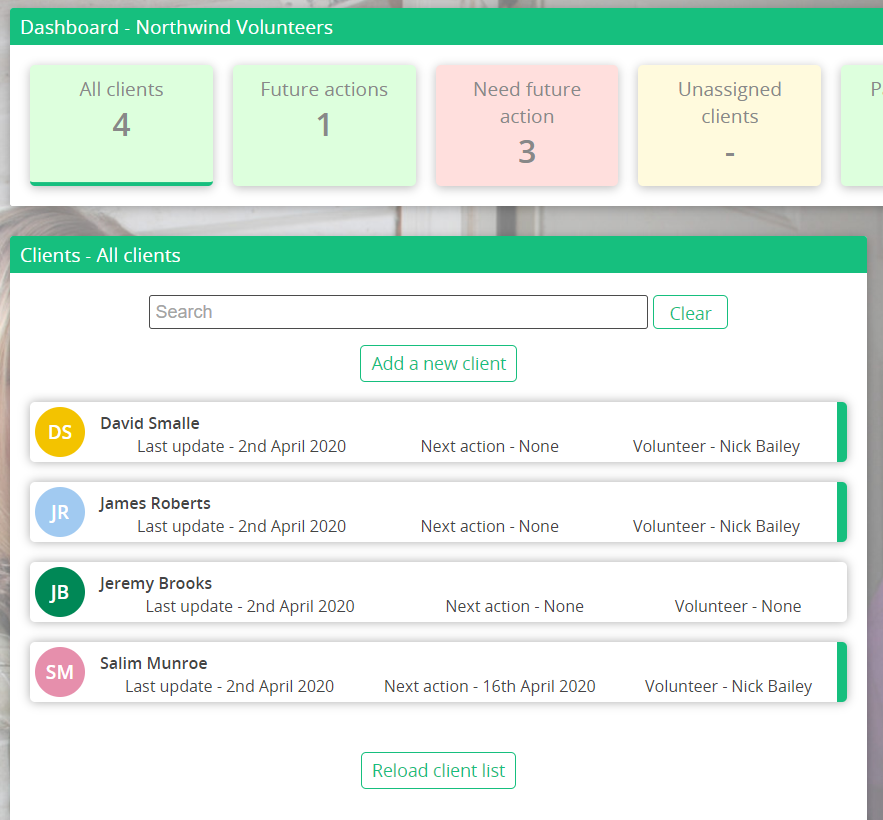
Task: Open the Unassigned clients card
Action: [x=729, y=125]
